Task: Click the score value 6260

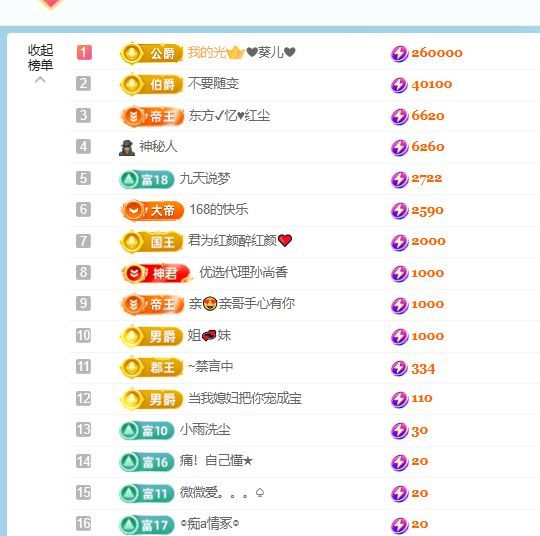Action: pyautogui.click(x=428, y=147)
